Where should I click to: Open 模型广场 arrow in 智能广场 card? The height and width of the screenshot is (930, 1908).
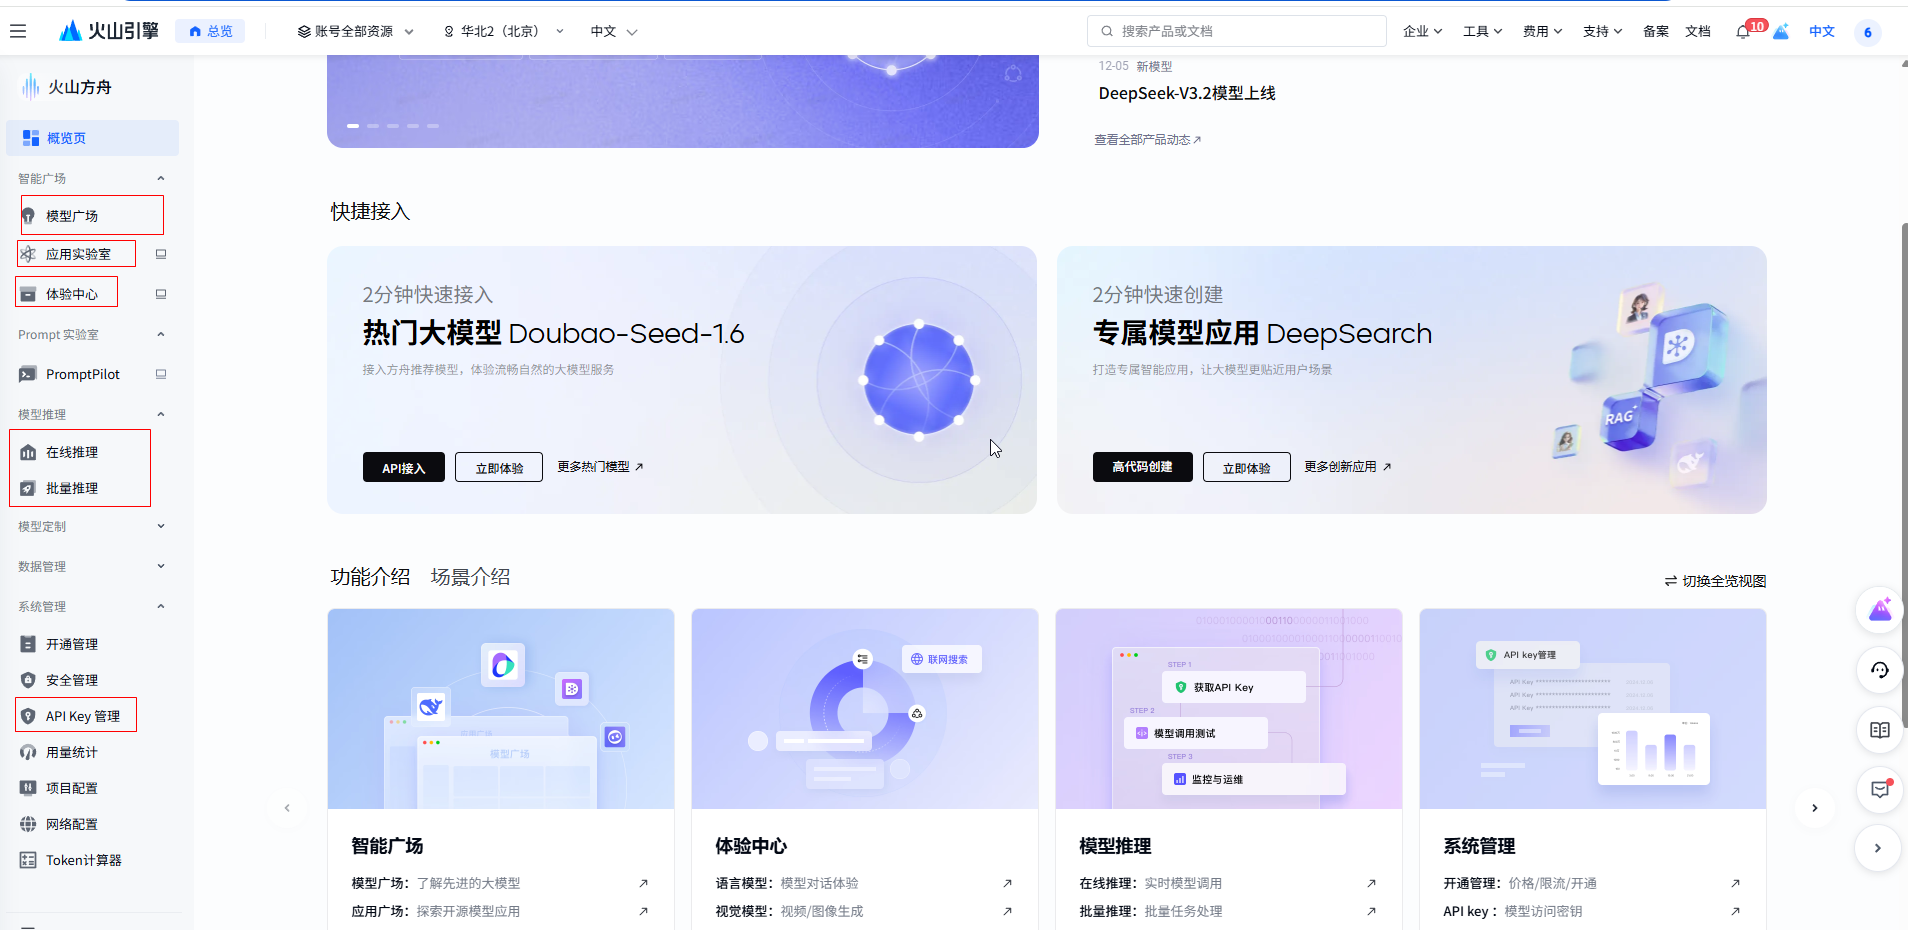643,883
